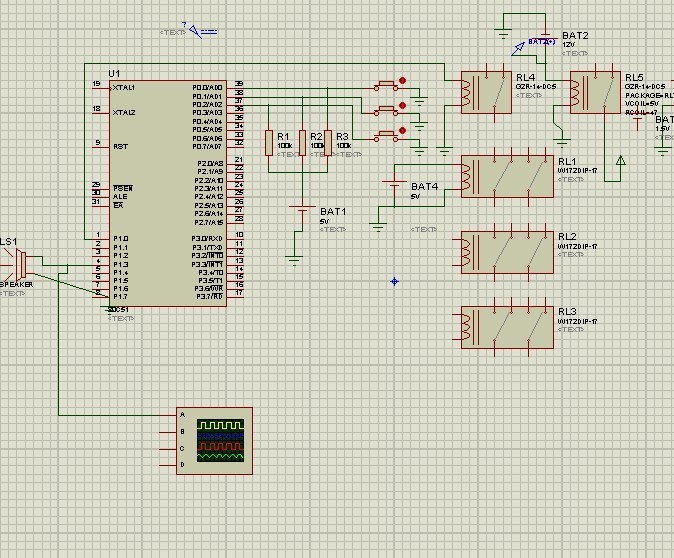Viewport: 674px width, 558px height.
Task: Toggle the bottom push button's red actuator
Action: pos(402,129)
